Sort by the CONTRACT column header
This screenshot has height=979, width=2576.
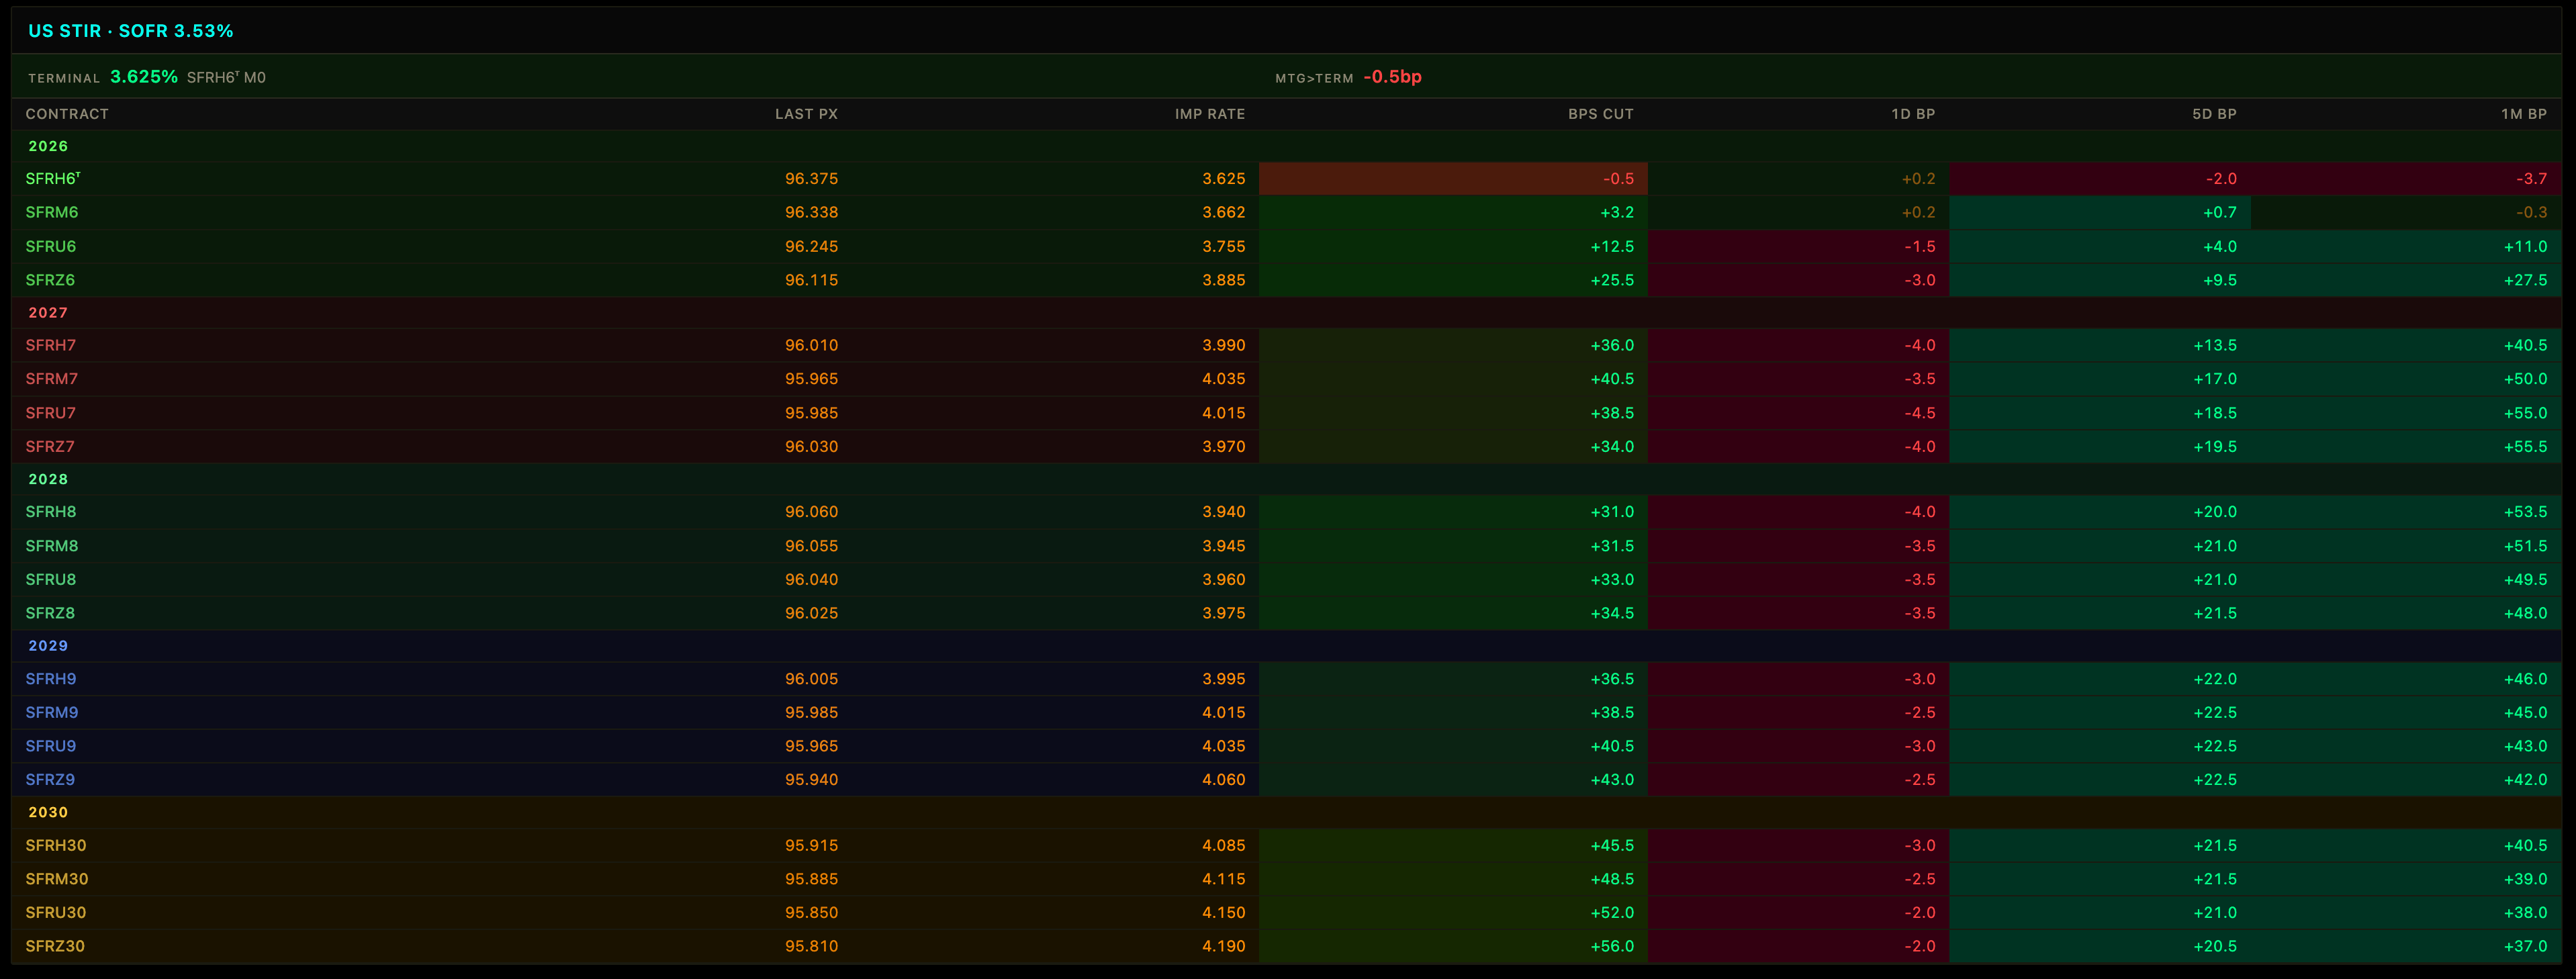pyautogui.click(x=67, y=114)
